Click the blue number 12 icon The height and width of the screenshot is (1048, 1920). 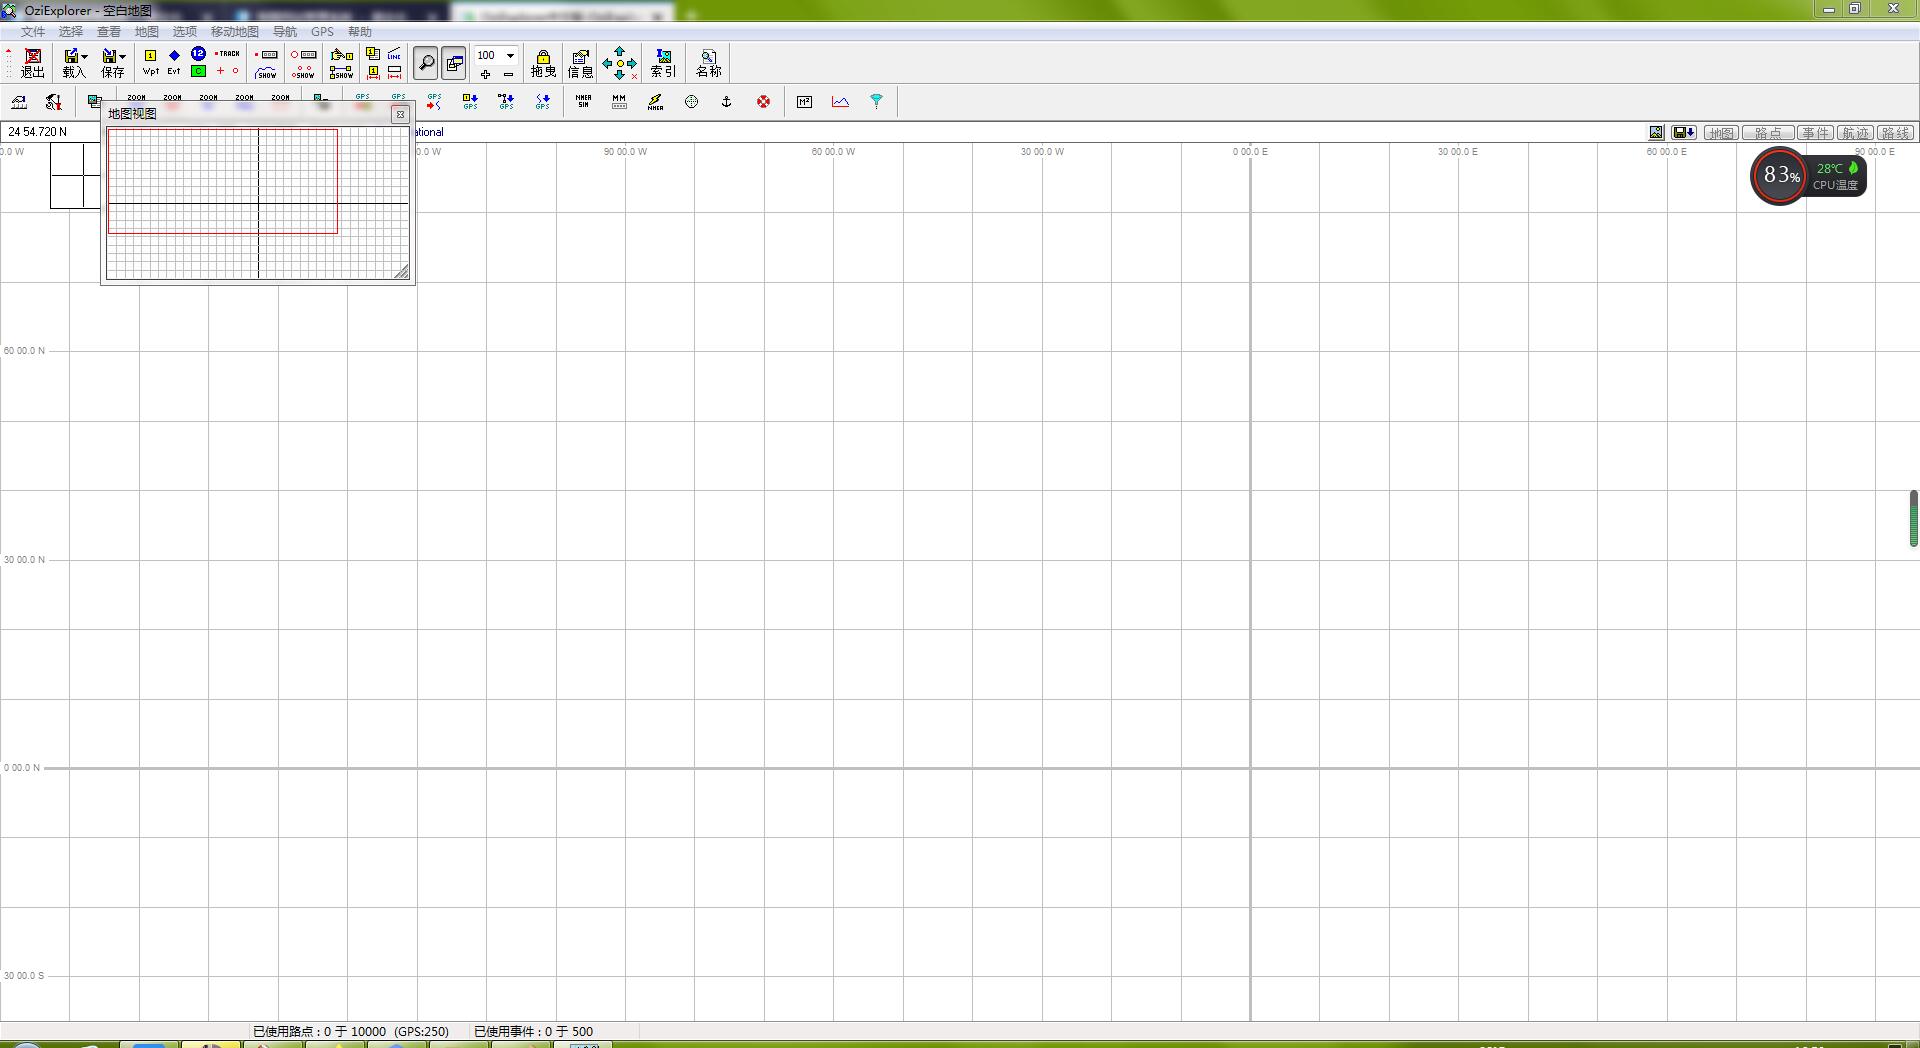click(198, 54)
